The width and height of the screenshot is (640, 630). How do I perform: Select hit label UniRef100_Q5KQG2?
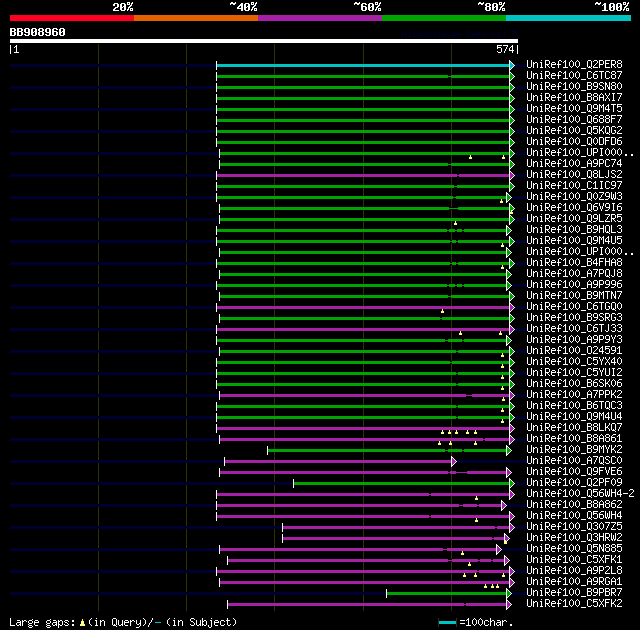[574, 131]
